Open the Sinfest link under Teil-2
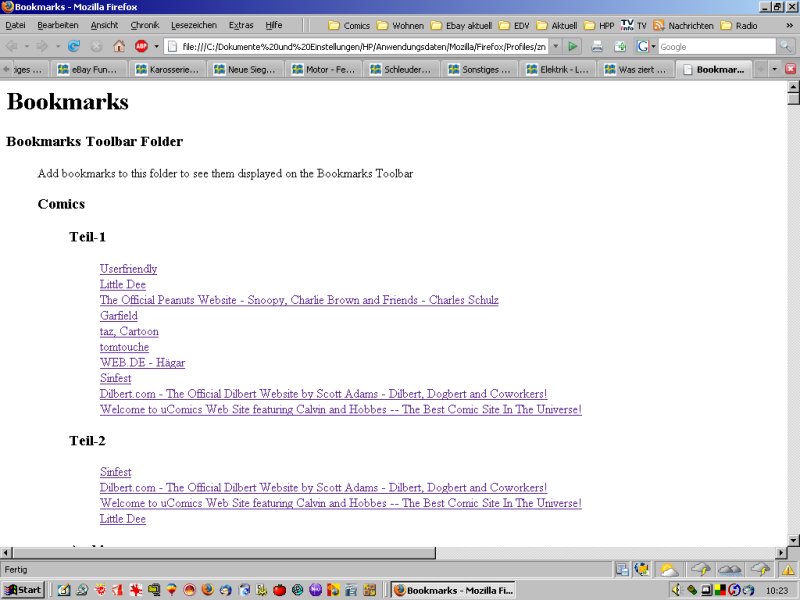 tap(116, 472)
